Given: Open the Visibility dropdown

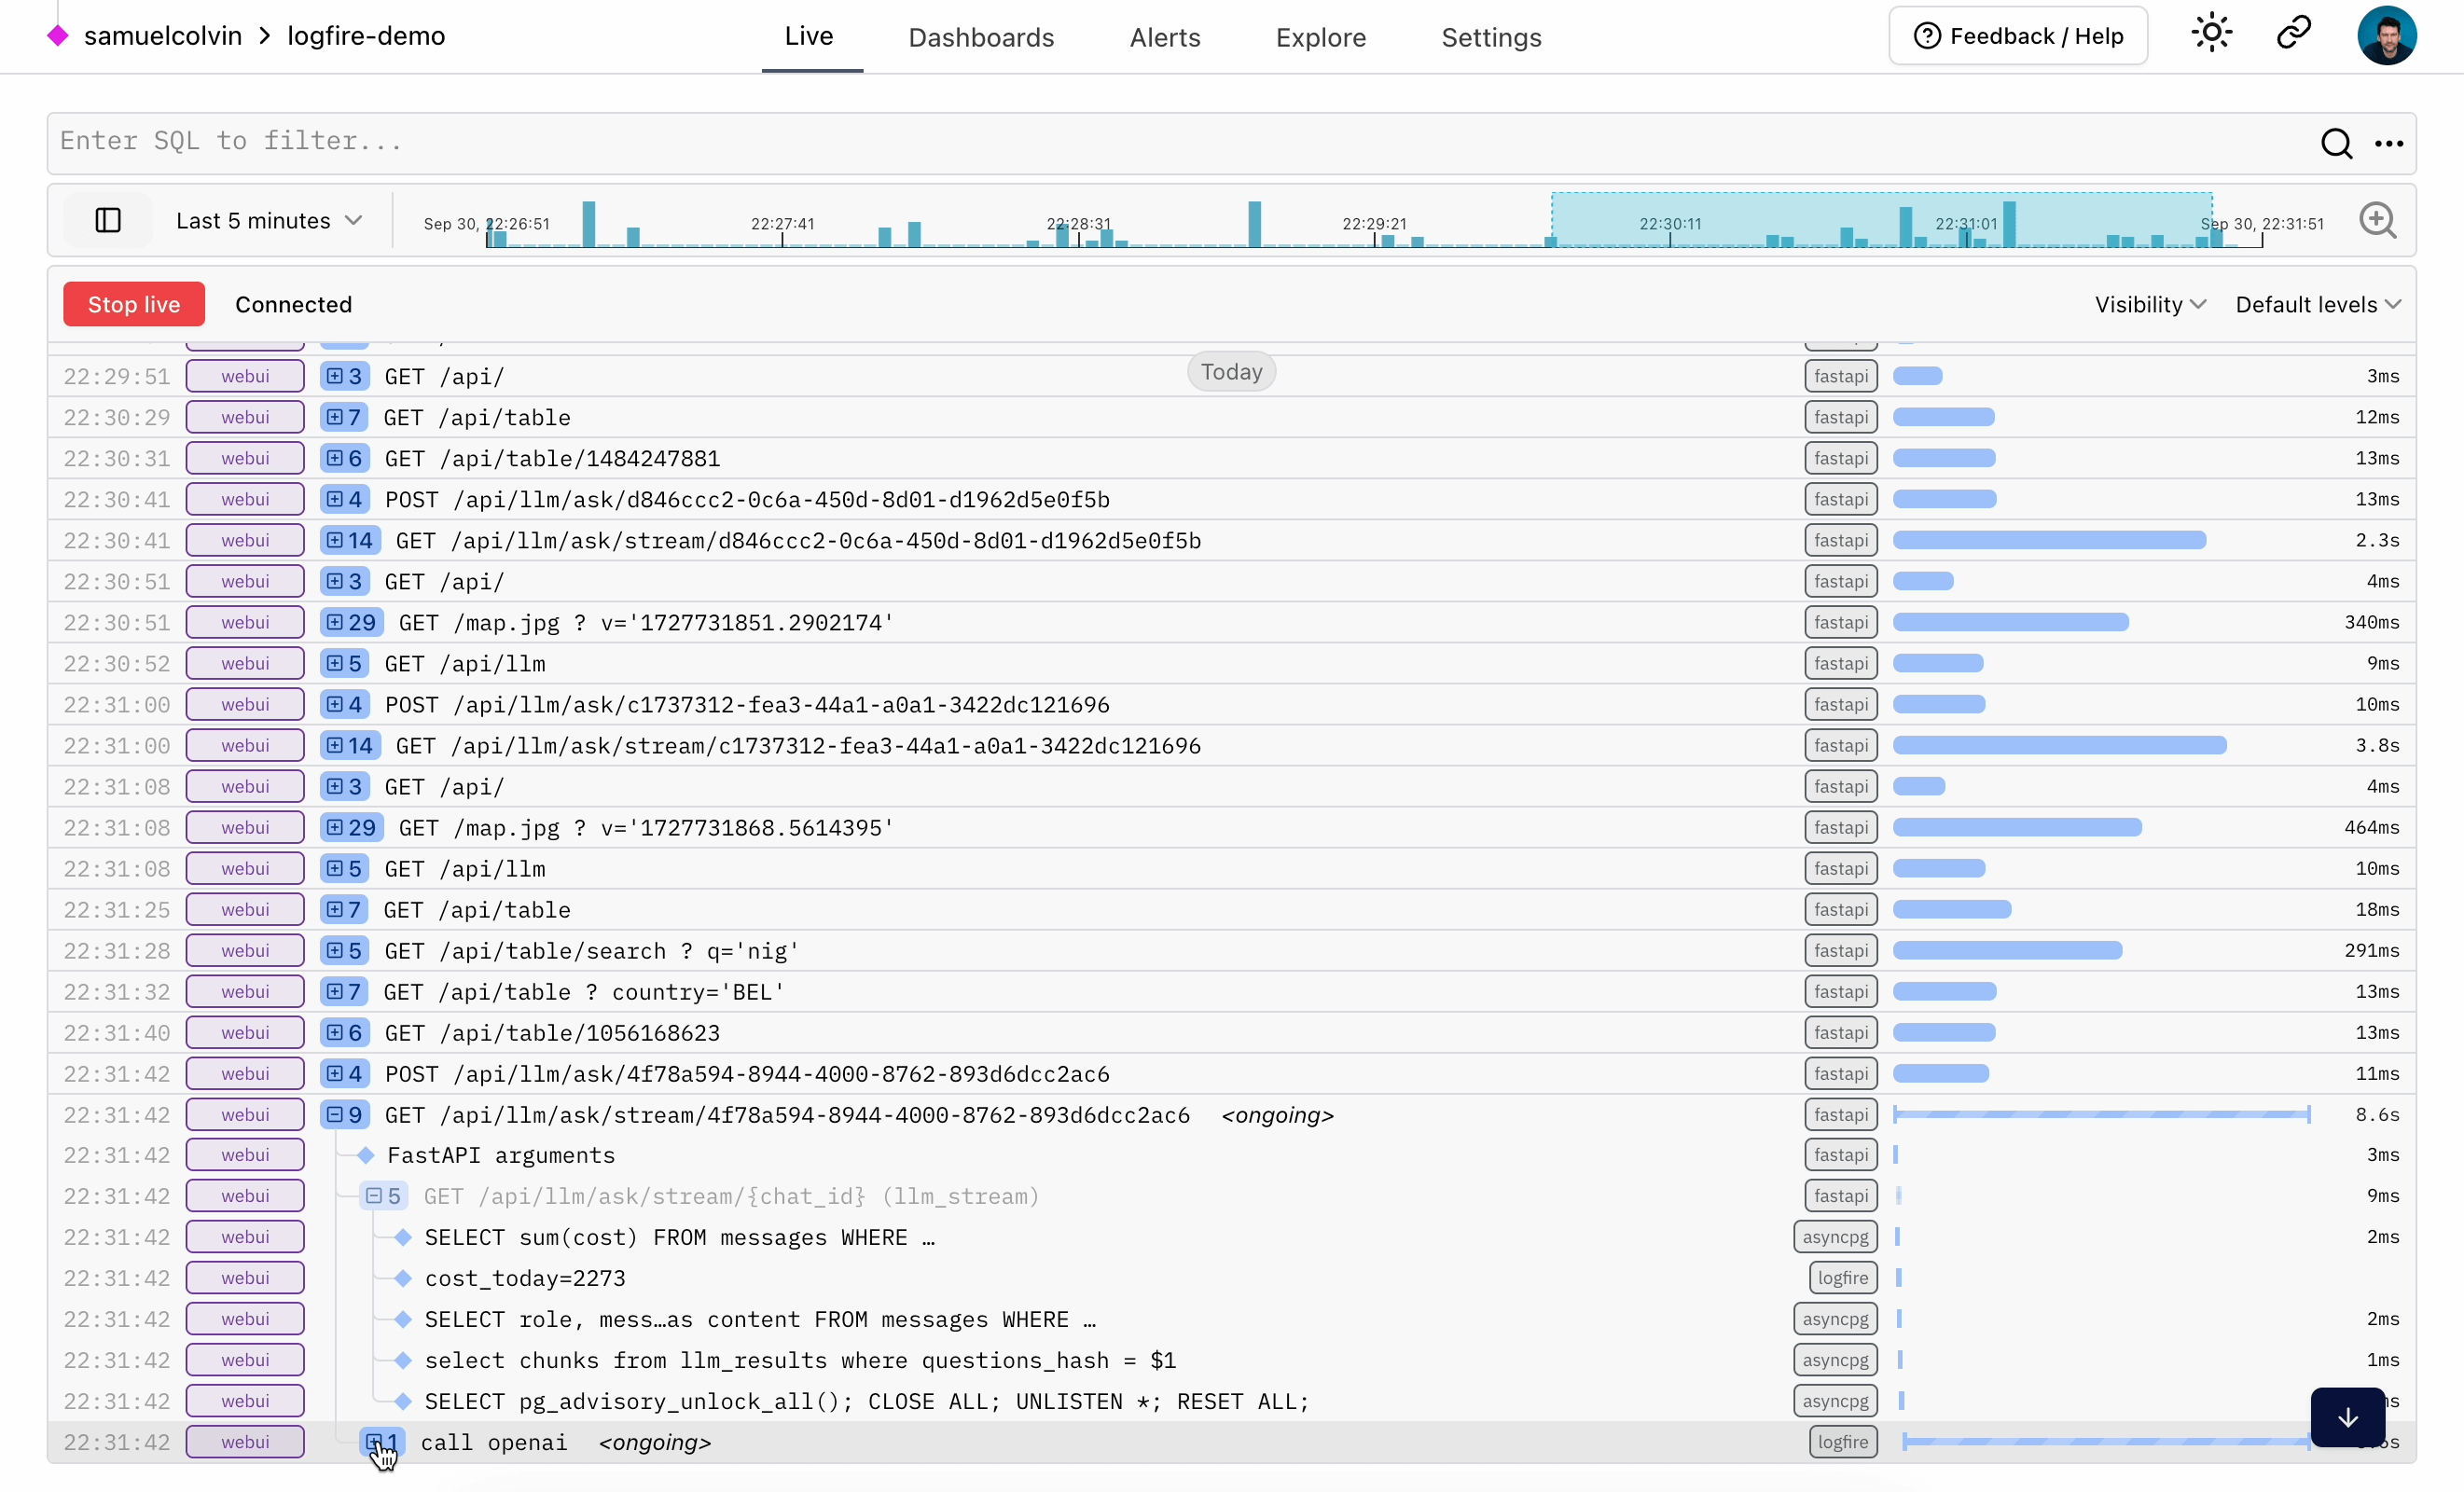Looking at the screenshot, I should (x=2147, y=304).
